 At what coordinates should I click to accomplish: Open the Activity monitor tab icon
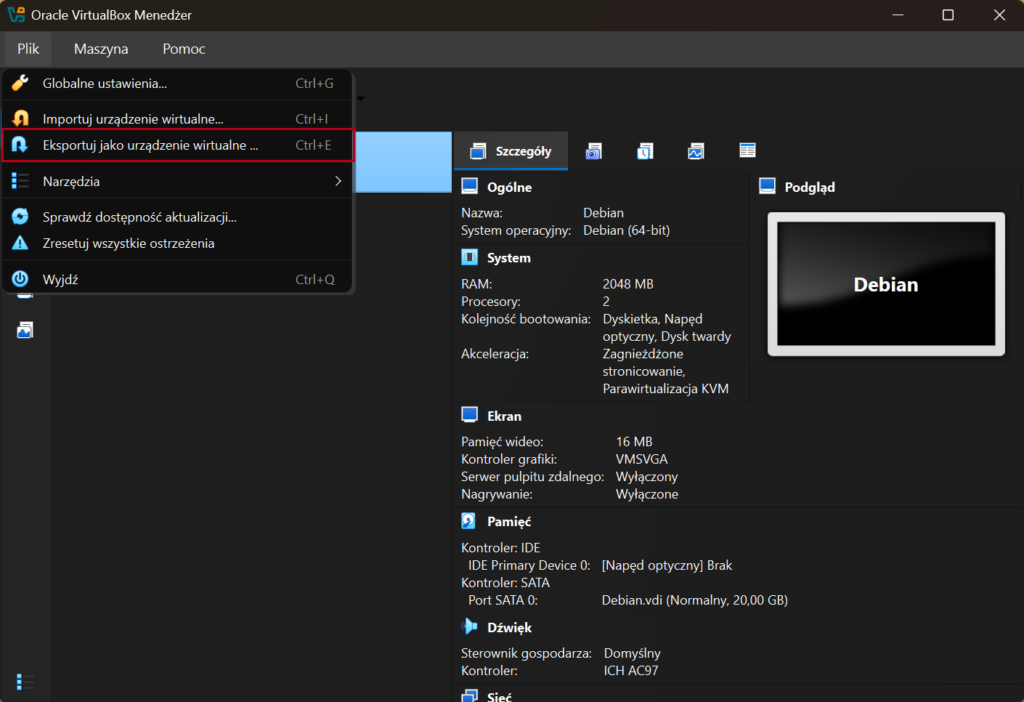(696, 151)
